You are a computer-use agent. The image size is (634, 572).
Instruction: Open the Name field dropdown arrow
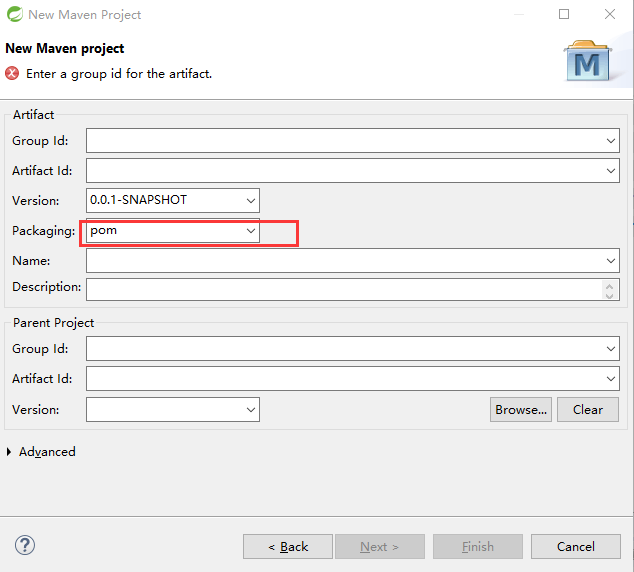click(611, 261)
